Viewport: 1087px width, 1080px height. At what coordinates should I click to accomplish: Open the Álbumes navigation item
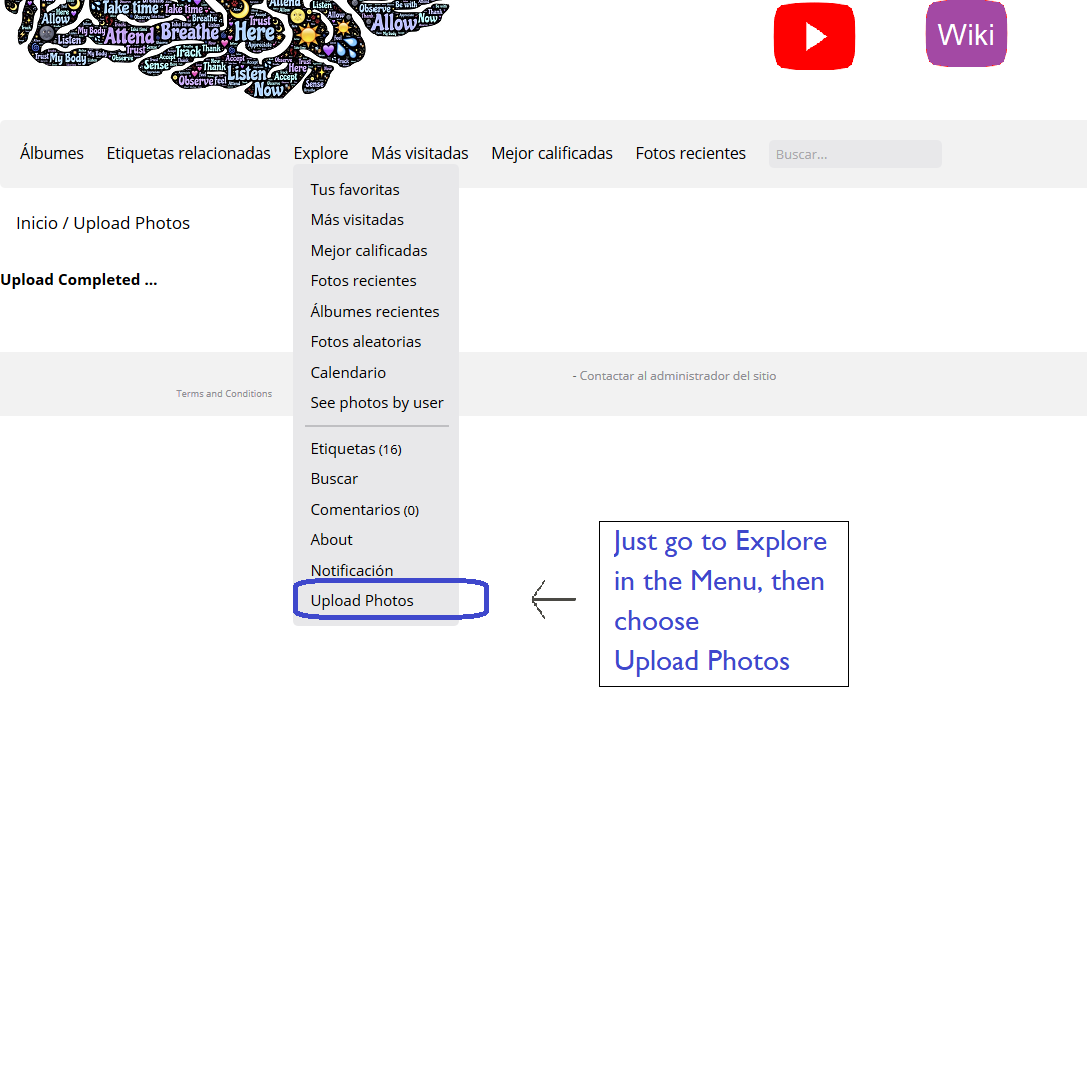pyautogui.click(x=52, y=153)
